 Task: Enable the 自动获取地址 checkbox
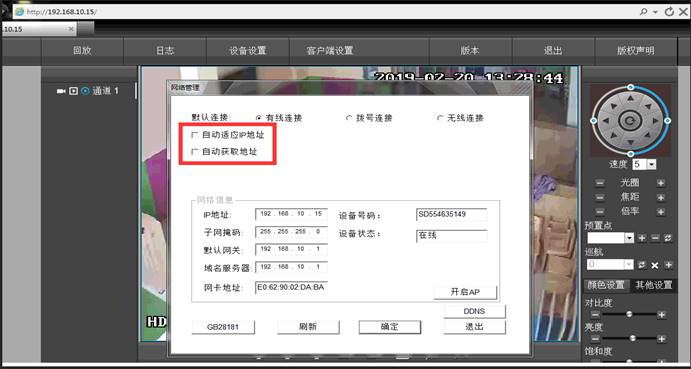(x=195, y=152)
